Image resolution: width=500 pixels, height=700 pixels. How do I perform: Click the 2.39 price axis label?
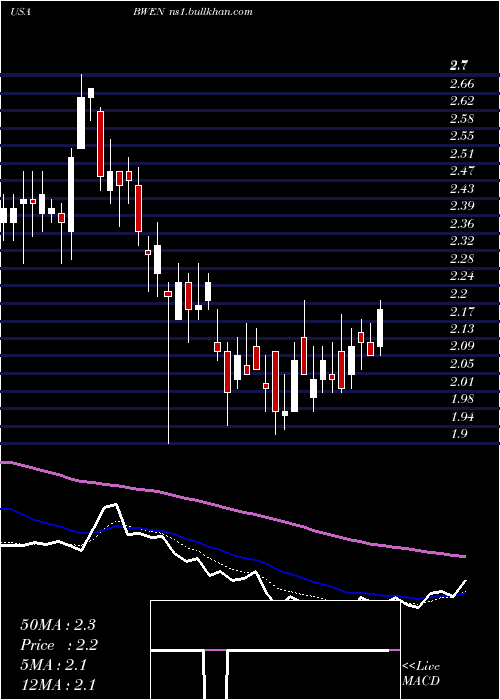pos(462,206)
